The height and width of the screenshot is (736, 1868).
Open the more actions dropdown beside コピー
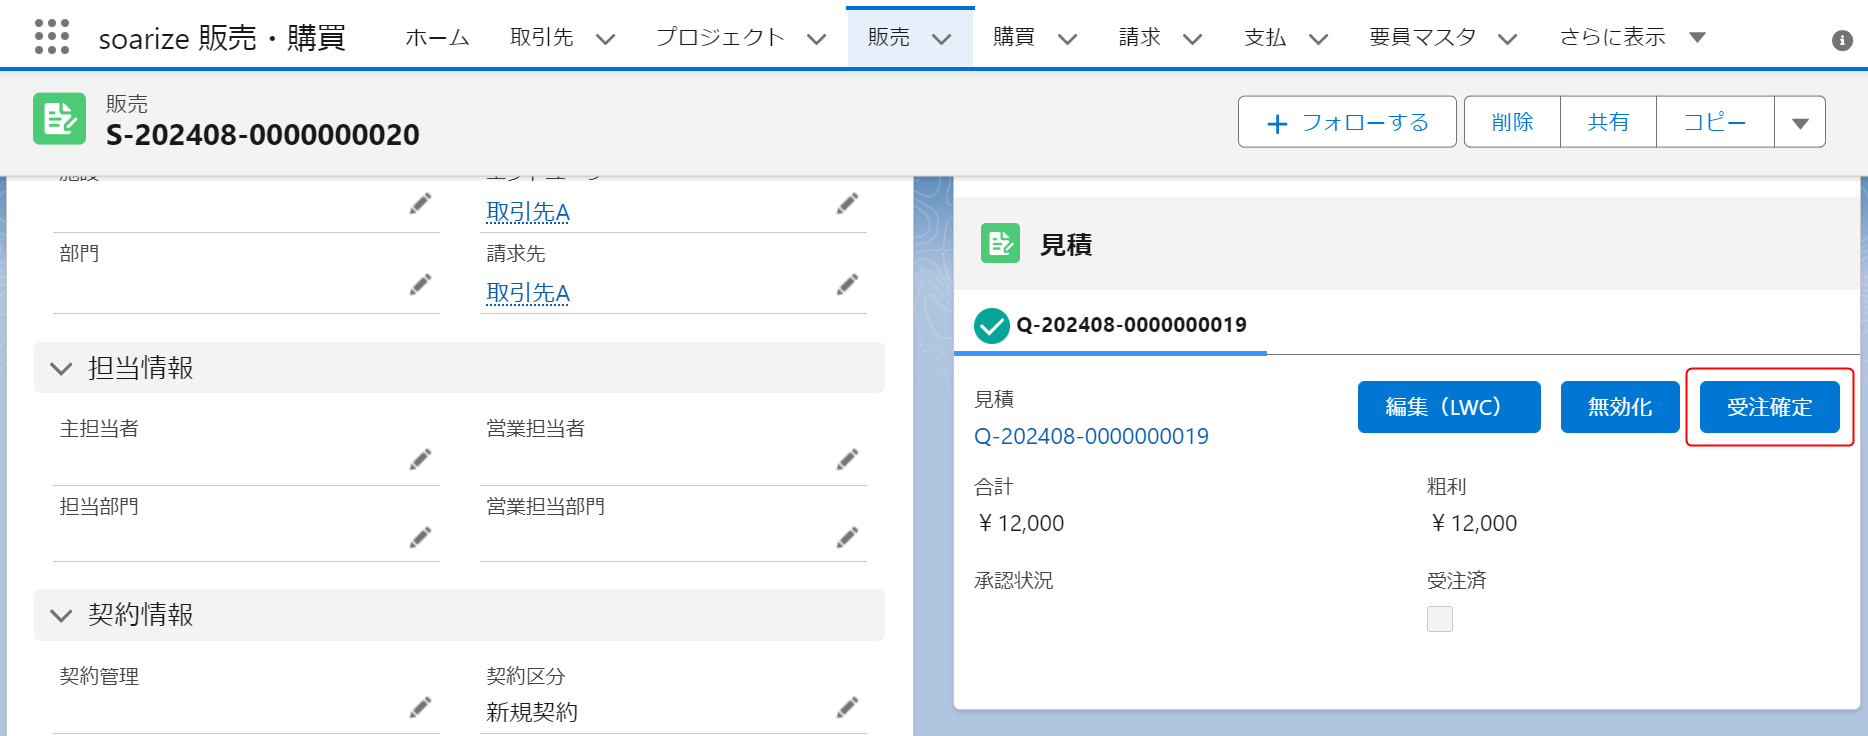coord(1800,123)
